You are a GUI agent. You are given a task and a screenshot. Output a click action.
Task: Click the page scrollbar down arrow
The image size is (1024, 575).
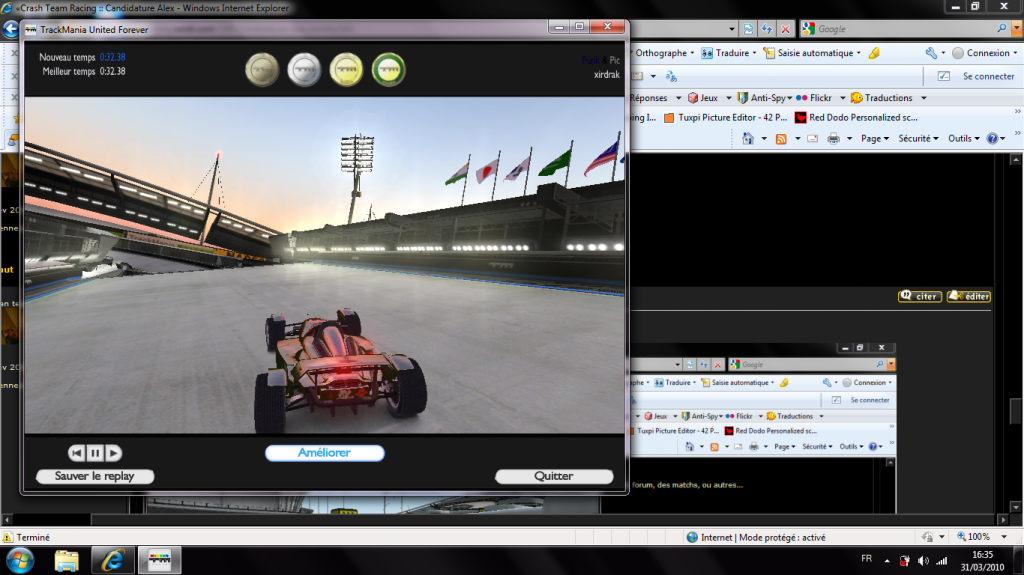point(1016,507)
